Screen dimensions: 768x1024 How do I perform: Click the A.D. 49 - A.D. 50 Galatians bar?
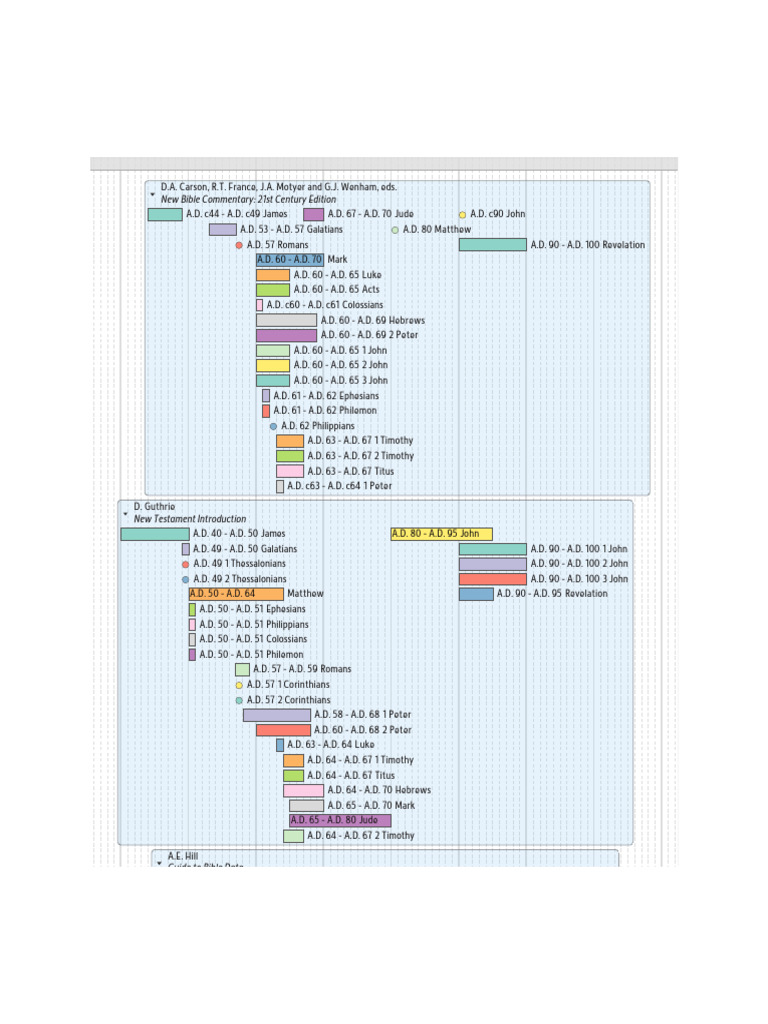(x=185, y=549)
